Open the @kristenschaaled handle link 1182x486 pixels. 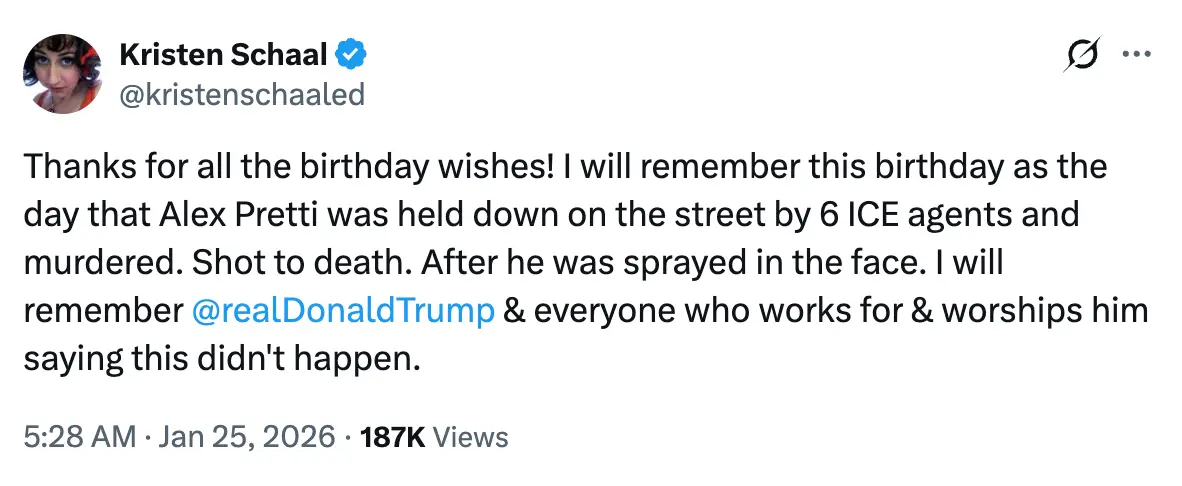tap(242, 93)
